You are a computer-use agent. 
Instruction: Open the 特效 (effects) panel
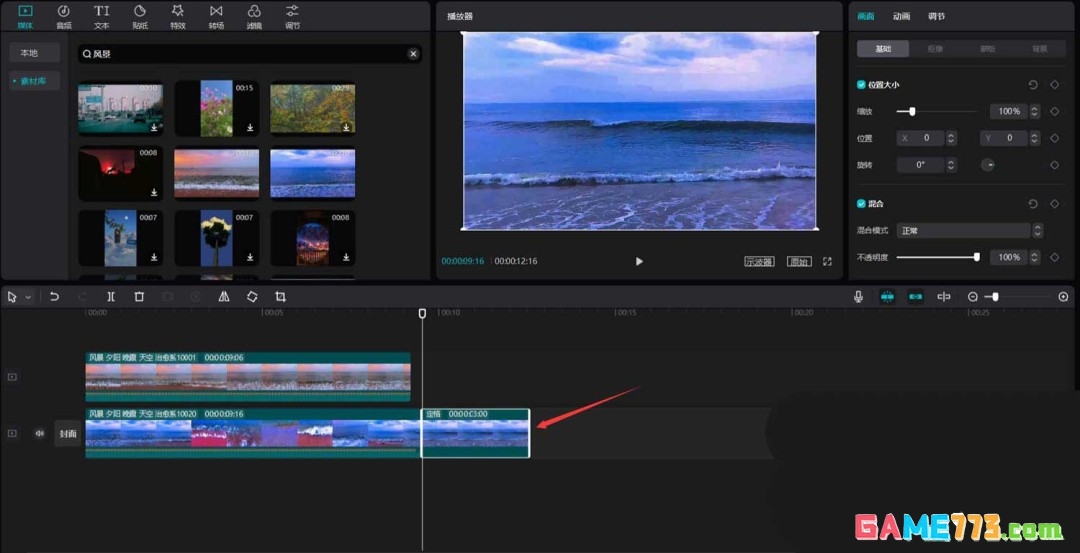point(178,16)
